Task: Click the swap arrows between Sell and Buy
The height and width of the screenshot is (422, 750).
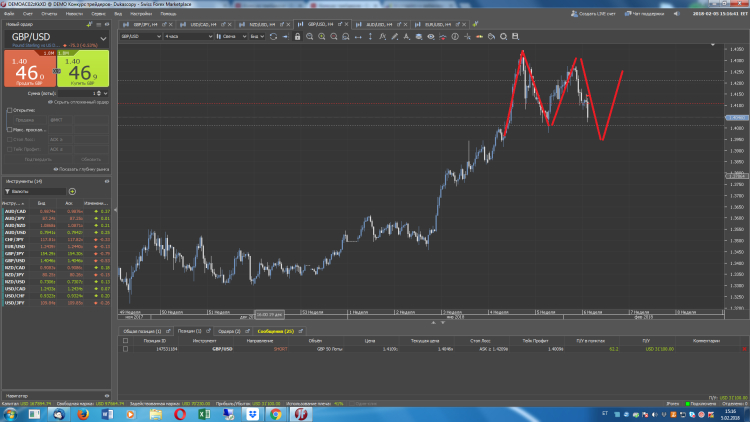Action: (x=56, y=71)
